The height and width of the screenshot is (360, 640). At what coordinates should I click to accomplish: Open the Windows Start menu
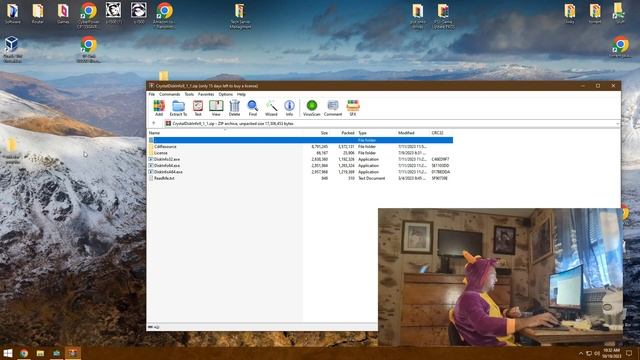point(8,353)
